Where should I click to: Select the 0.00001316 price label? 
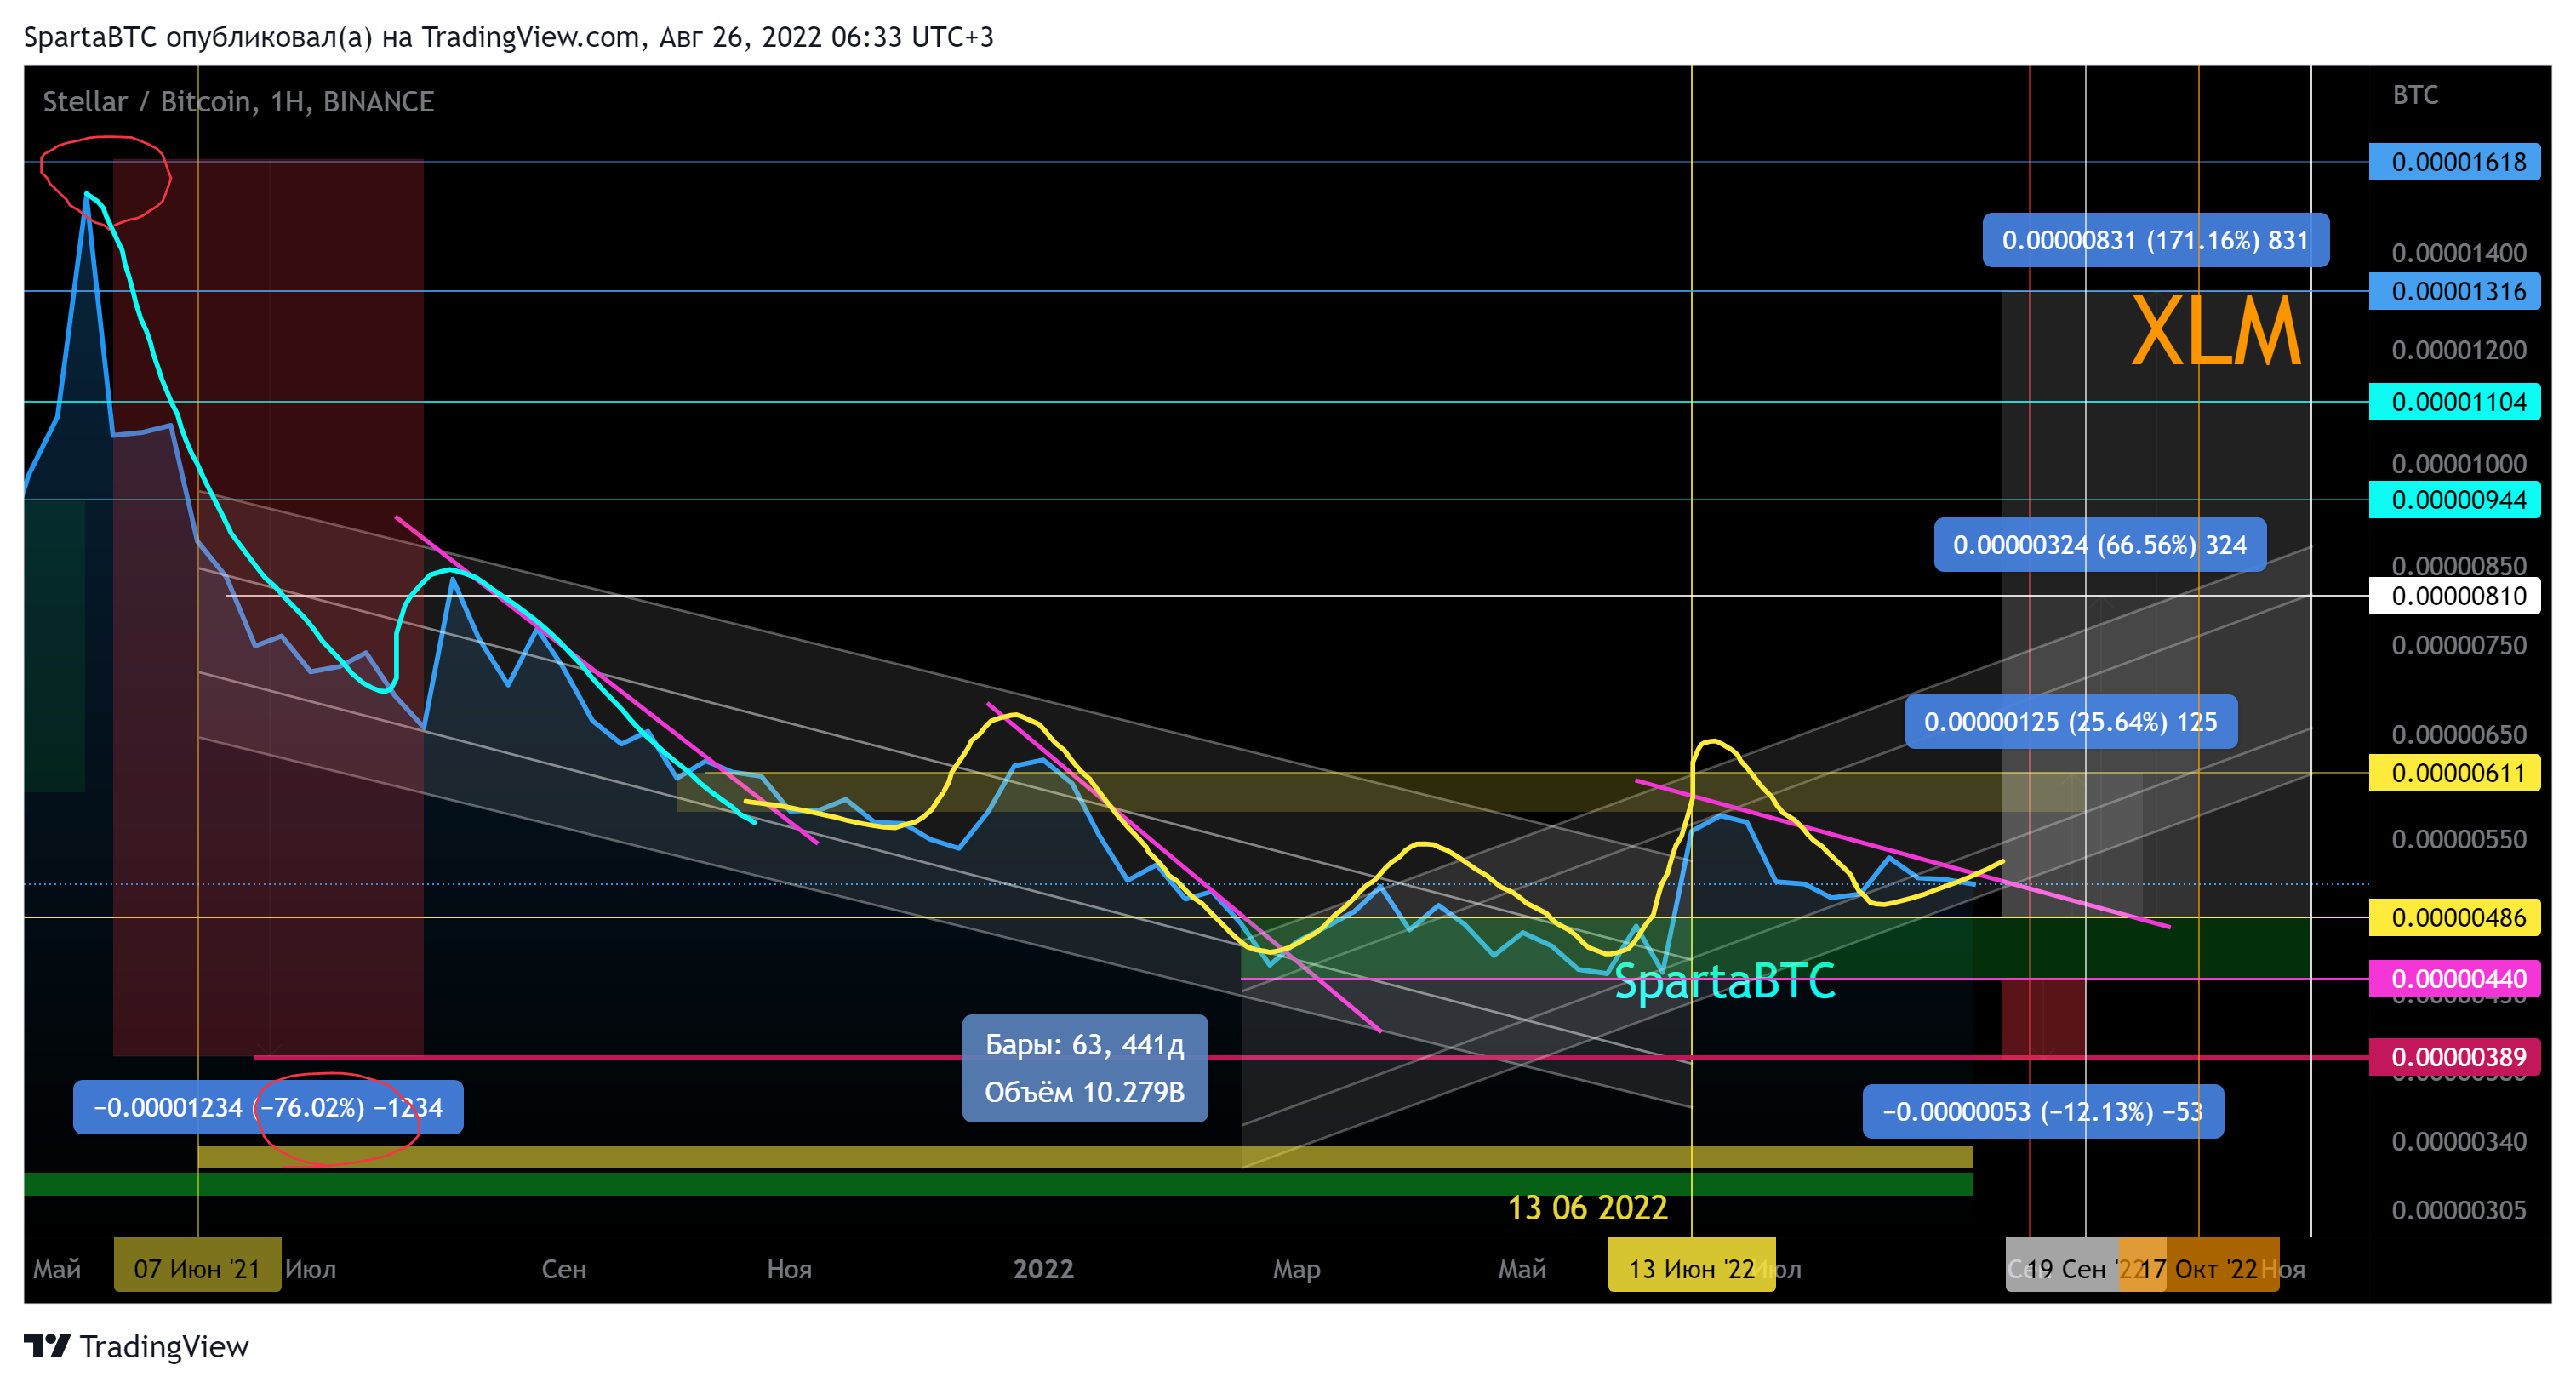2454,292
